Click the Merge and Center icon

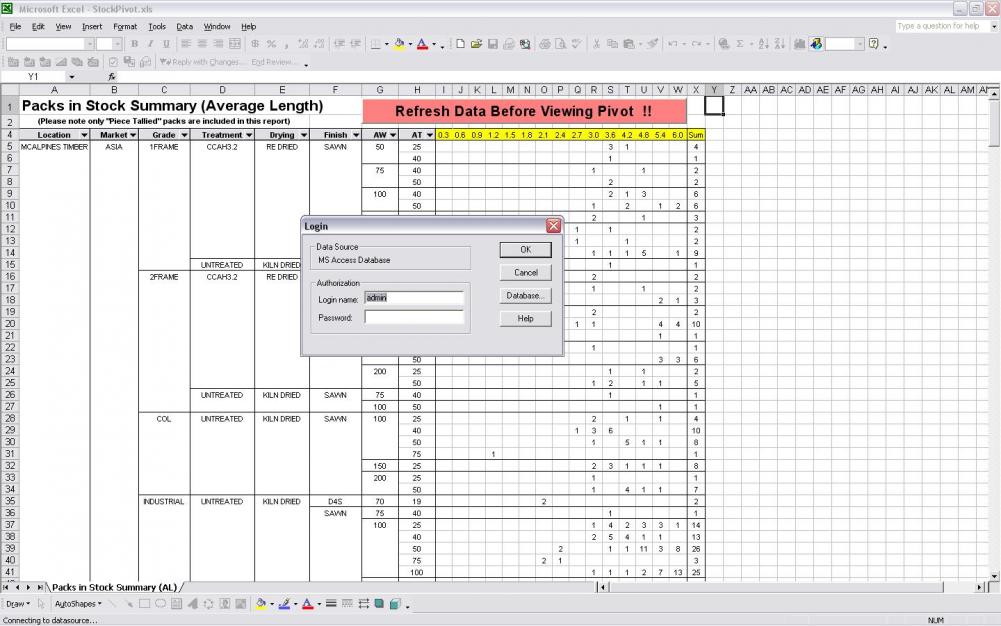[x=235, y=43]
